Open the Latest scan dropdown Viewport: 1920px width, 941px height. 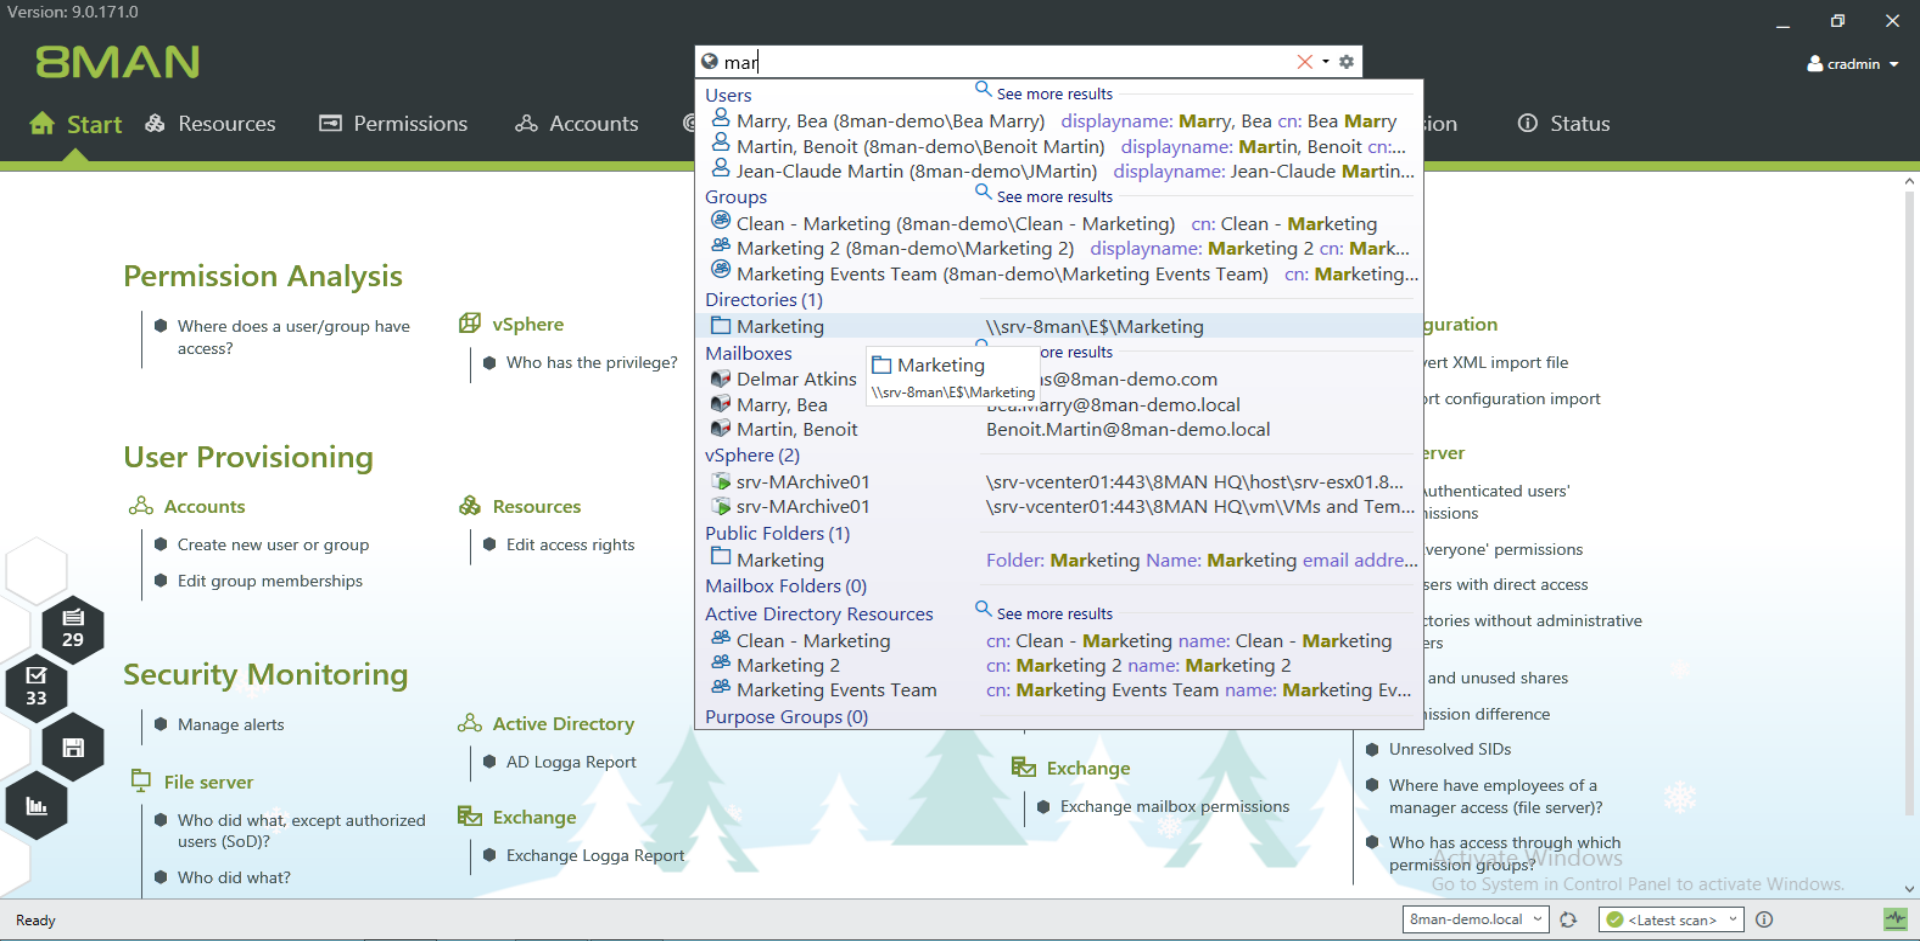click(x=1671, y=920)
